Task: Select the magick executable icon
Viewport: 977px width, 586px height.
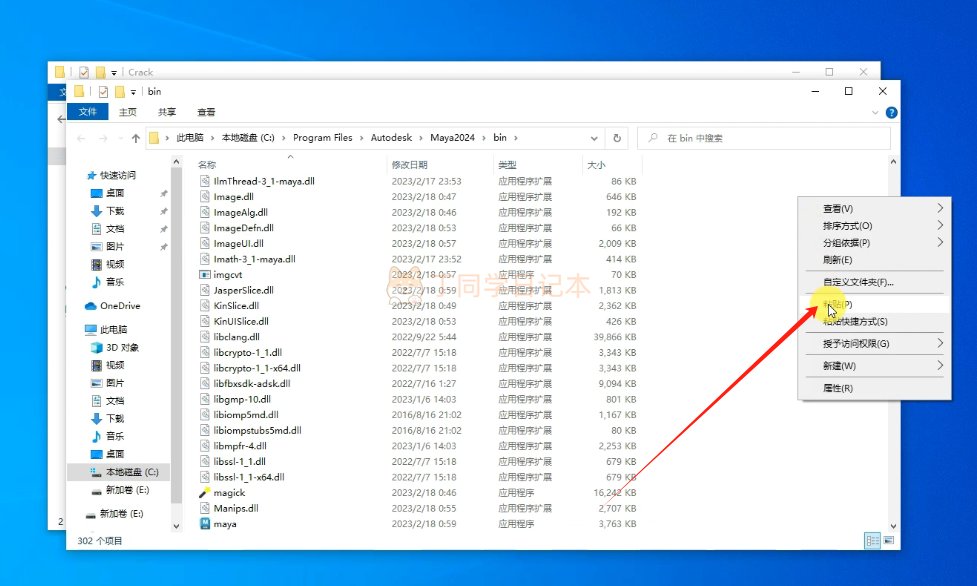Action: [x=205, y=493]
